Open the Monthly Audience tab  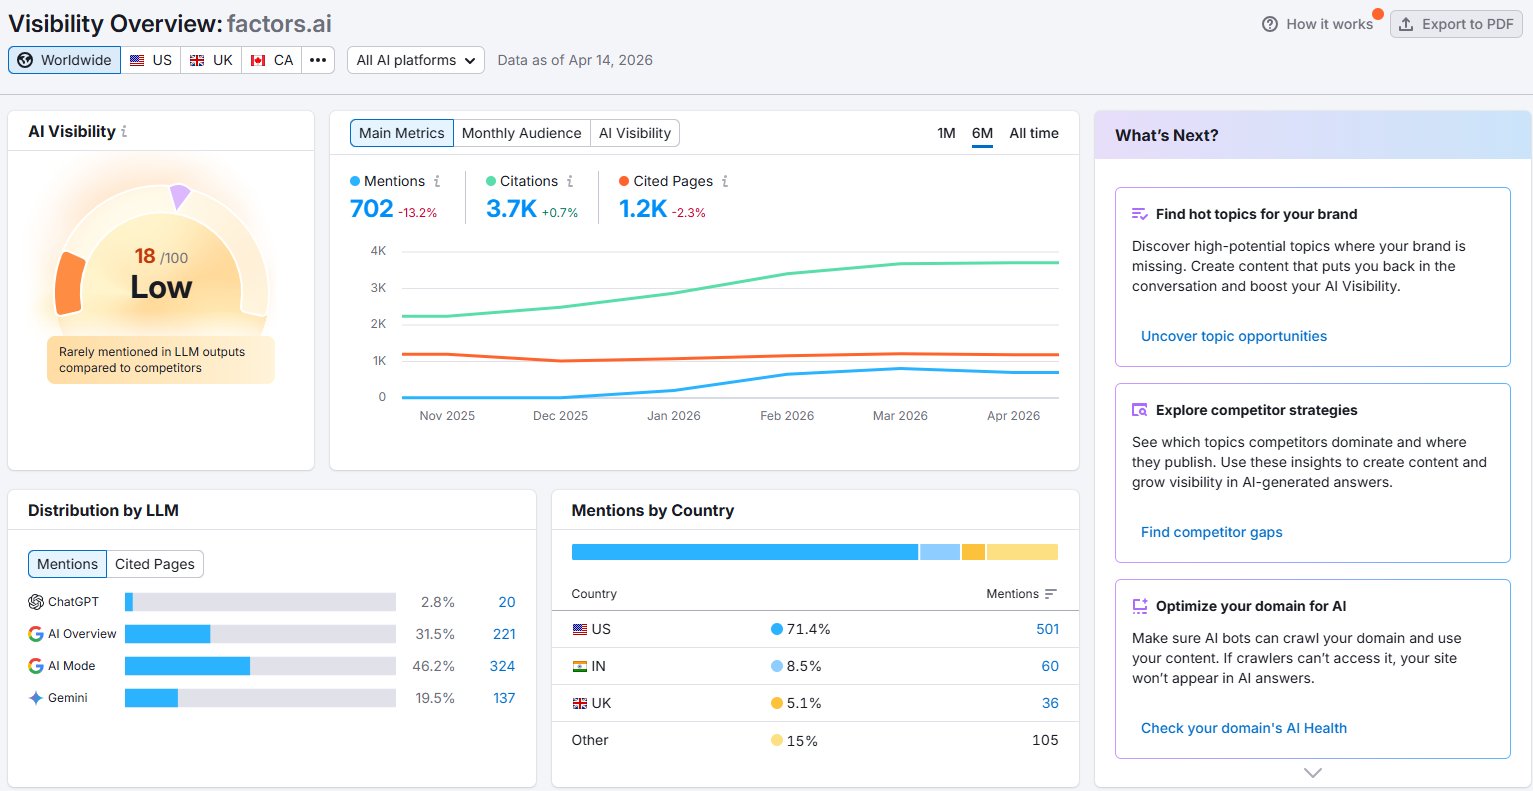click(521, 133)
